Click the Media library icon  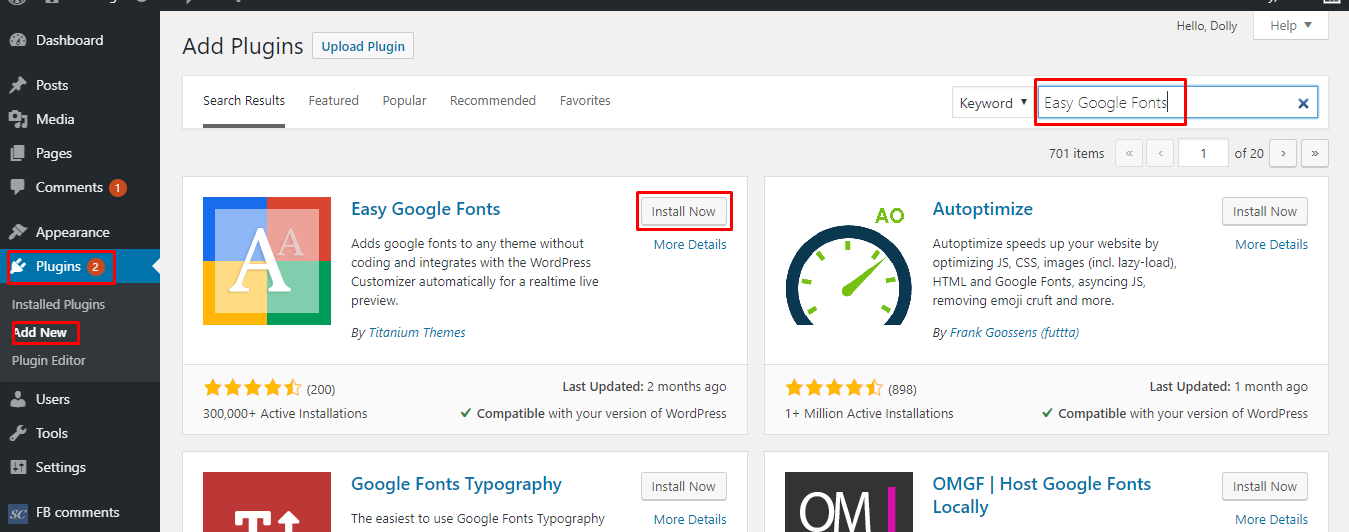tap(18, 119)
